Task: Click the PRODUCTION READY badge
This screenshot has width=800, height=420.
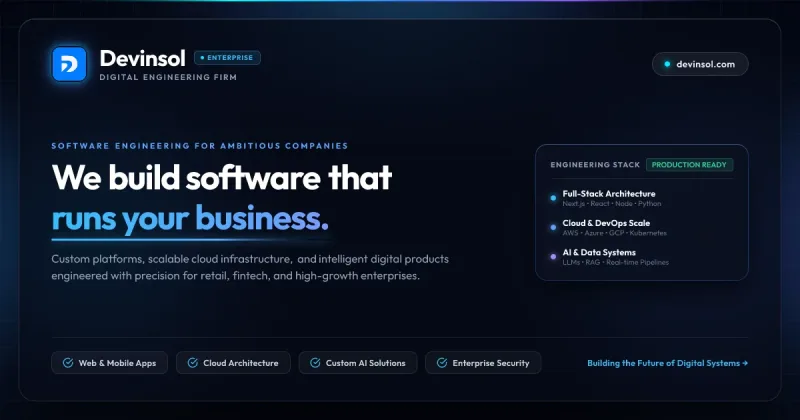Action: 689,165
